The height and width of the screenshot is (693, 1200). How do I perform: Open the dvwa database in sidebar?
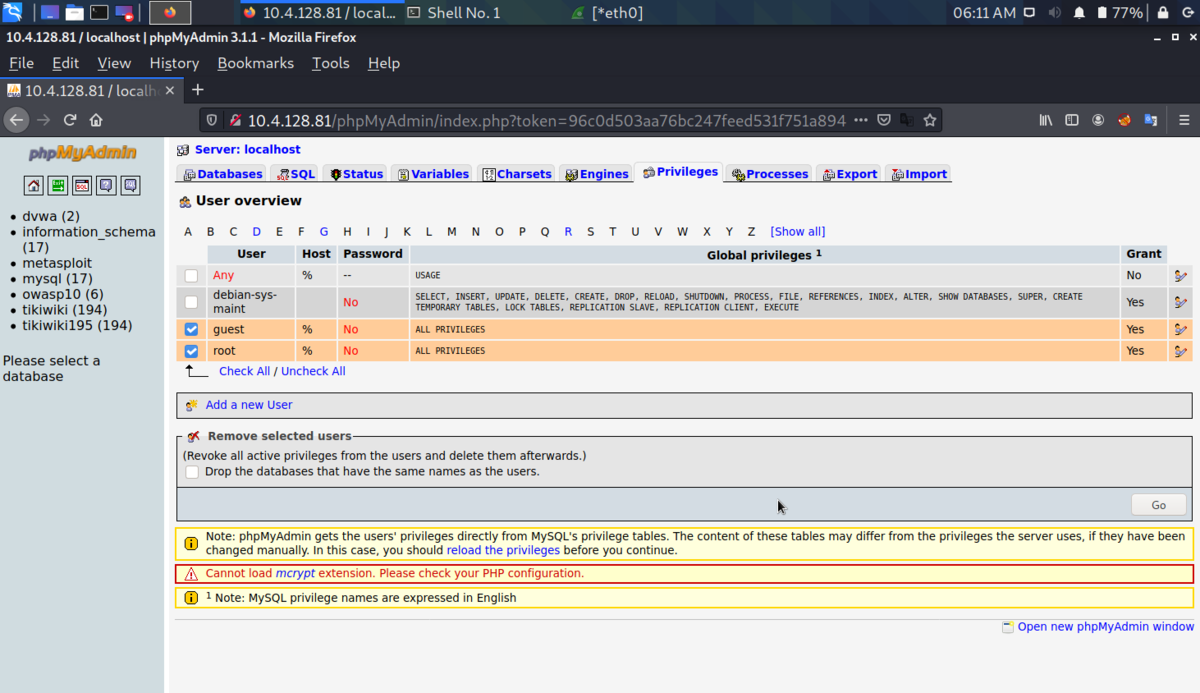[51, 216]
